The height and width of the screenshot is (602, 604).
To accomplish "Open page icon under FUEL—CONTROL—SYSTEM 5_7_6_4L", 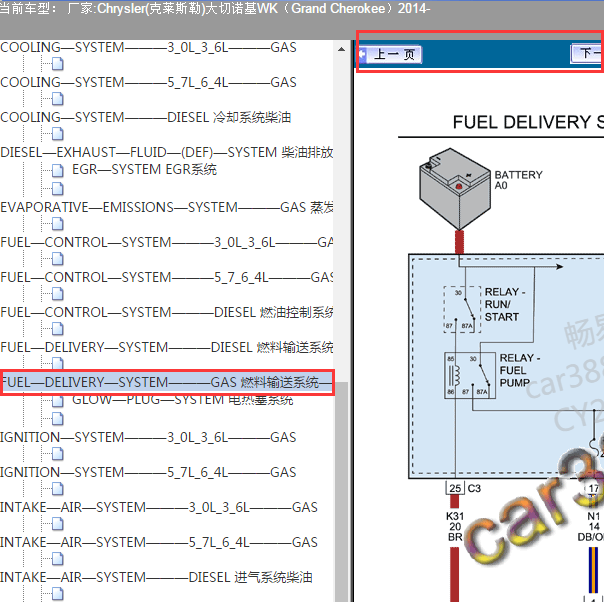I will tap(57, 294).
